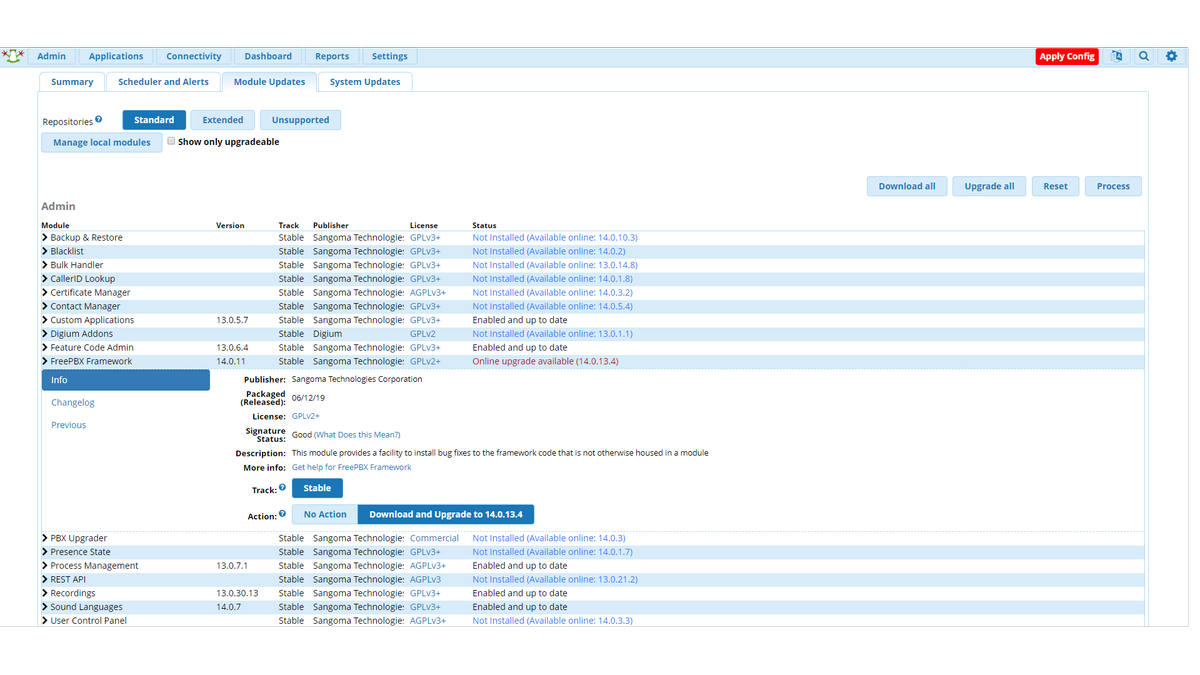Image resolution: width=1200 pixels, height=675 pixels.
Task: Select the Unsupported repository toggle
Action: (300, 119)
